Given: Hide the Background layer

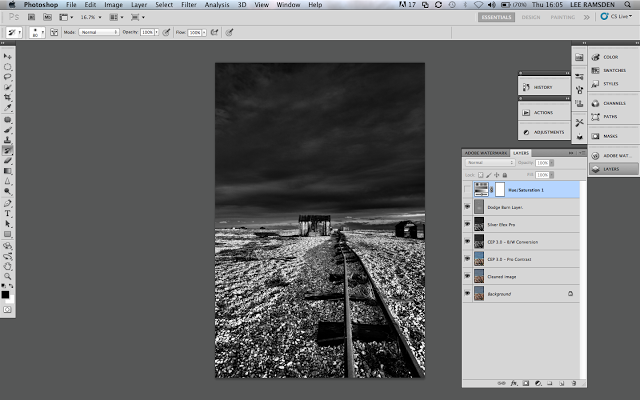Looking at the screenshot, I should click(467, 293).
